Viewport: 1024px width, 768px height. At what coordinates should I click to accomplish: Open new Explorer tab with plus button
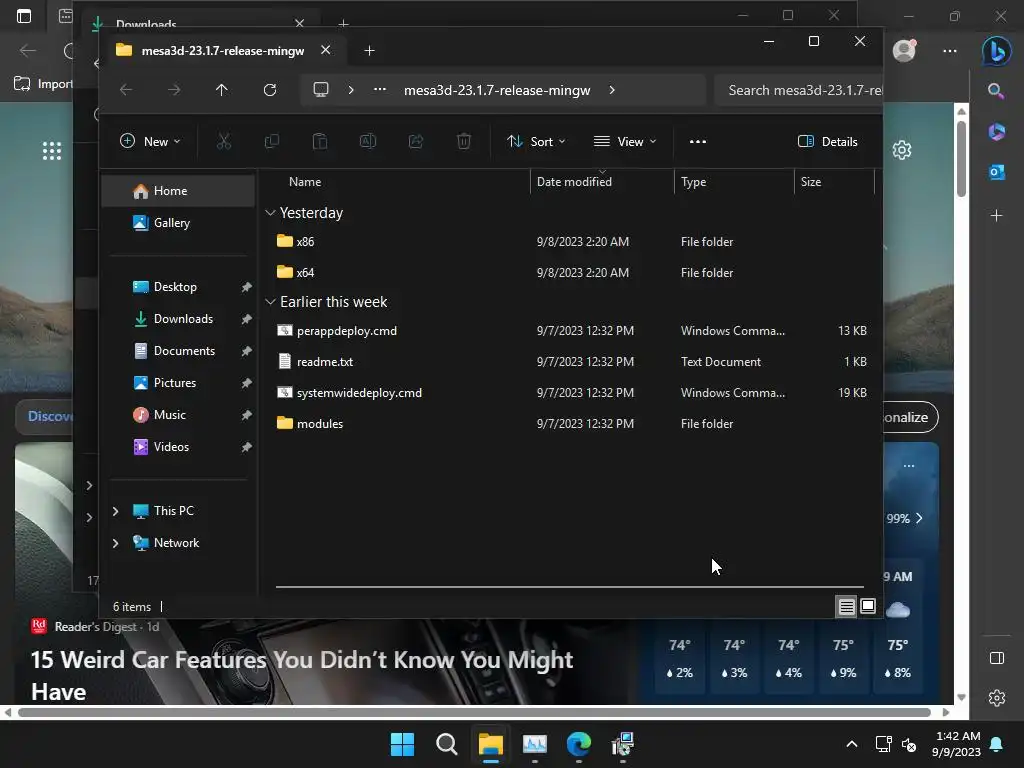point(369,50)
